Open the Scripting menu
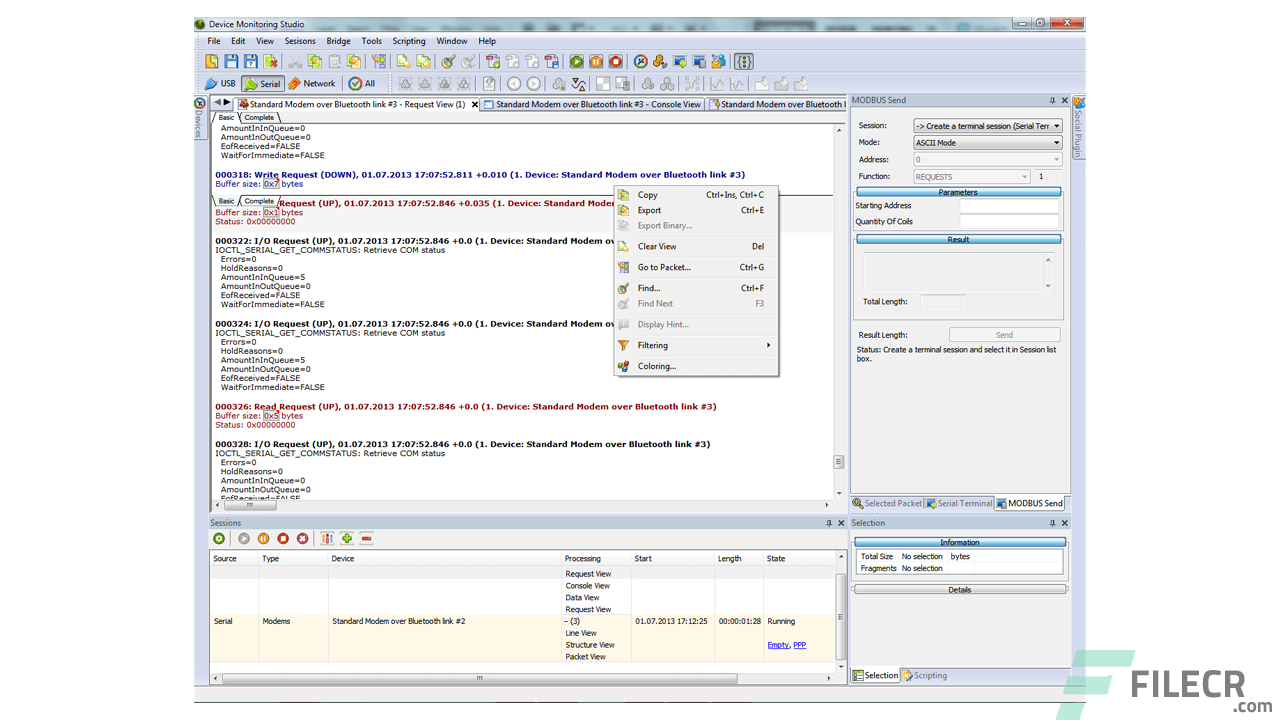 409,41
